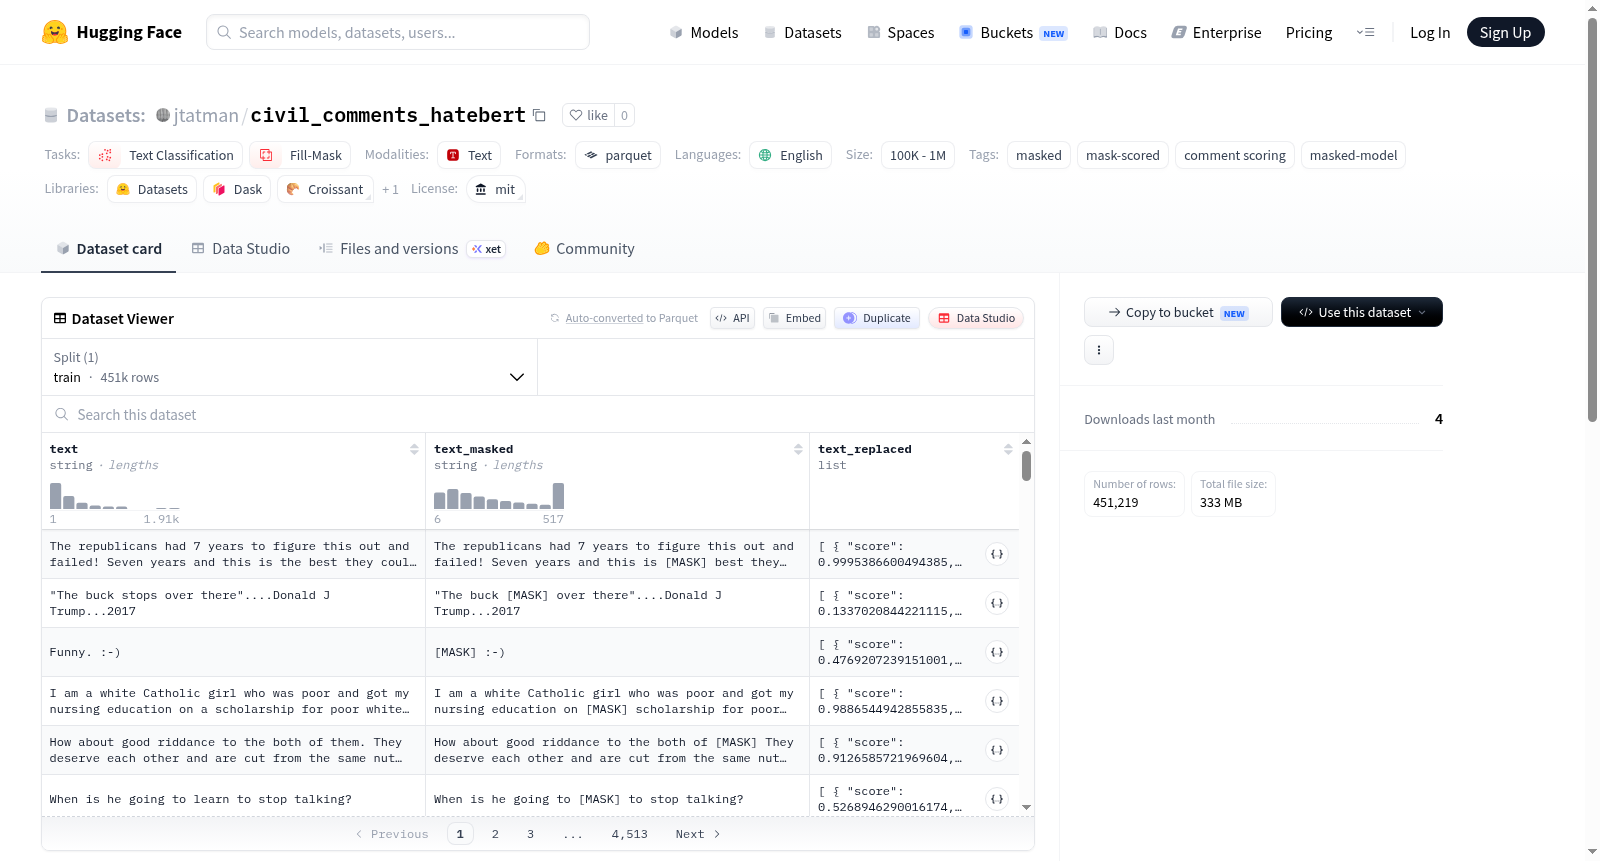Open the Files and versions tab
This screenshot has width=1600, height=861.
point(412,249)
